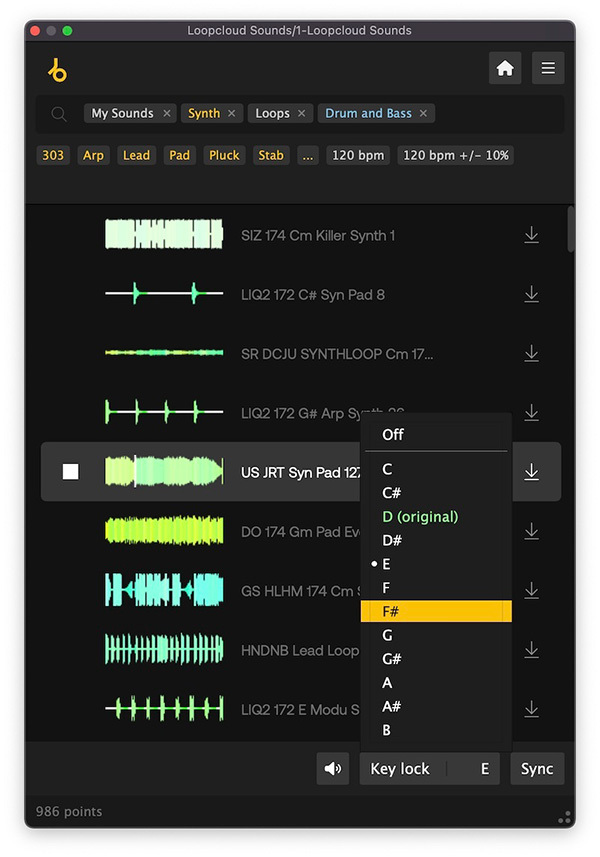
Task: Toggle the 120 bpm +/- 10% filter
Action: tap(455, 155)
